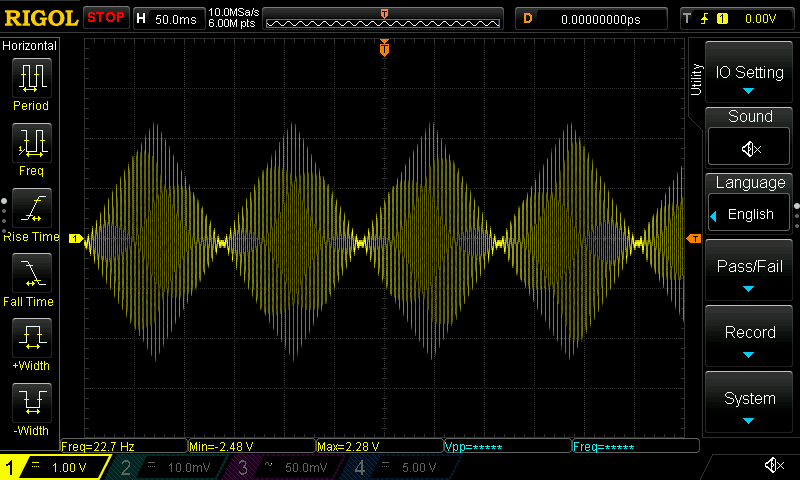Select the Freq measurement icon
This screenshot has width=800, height=480.
32,143
